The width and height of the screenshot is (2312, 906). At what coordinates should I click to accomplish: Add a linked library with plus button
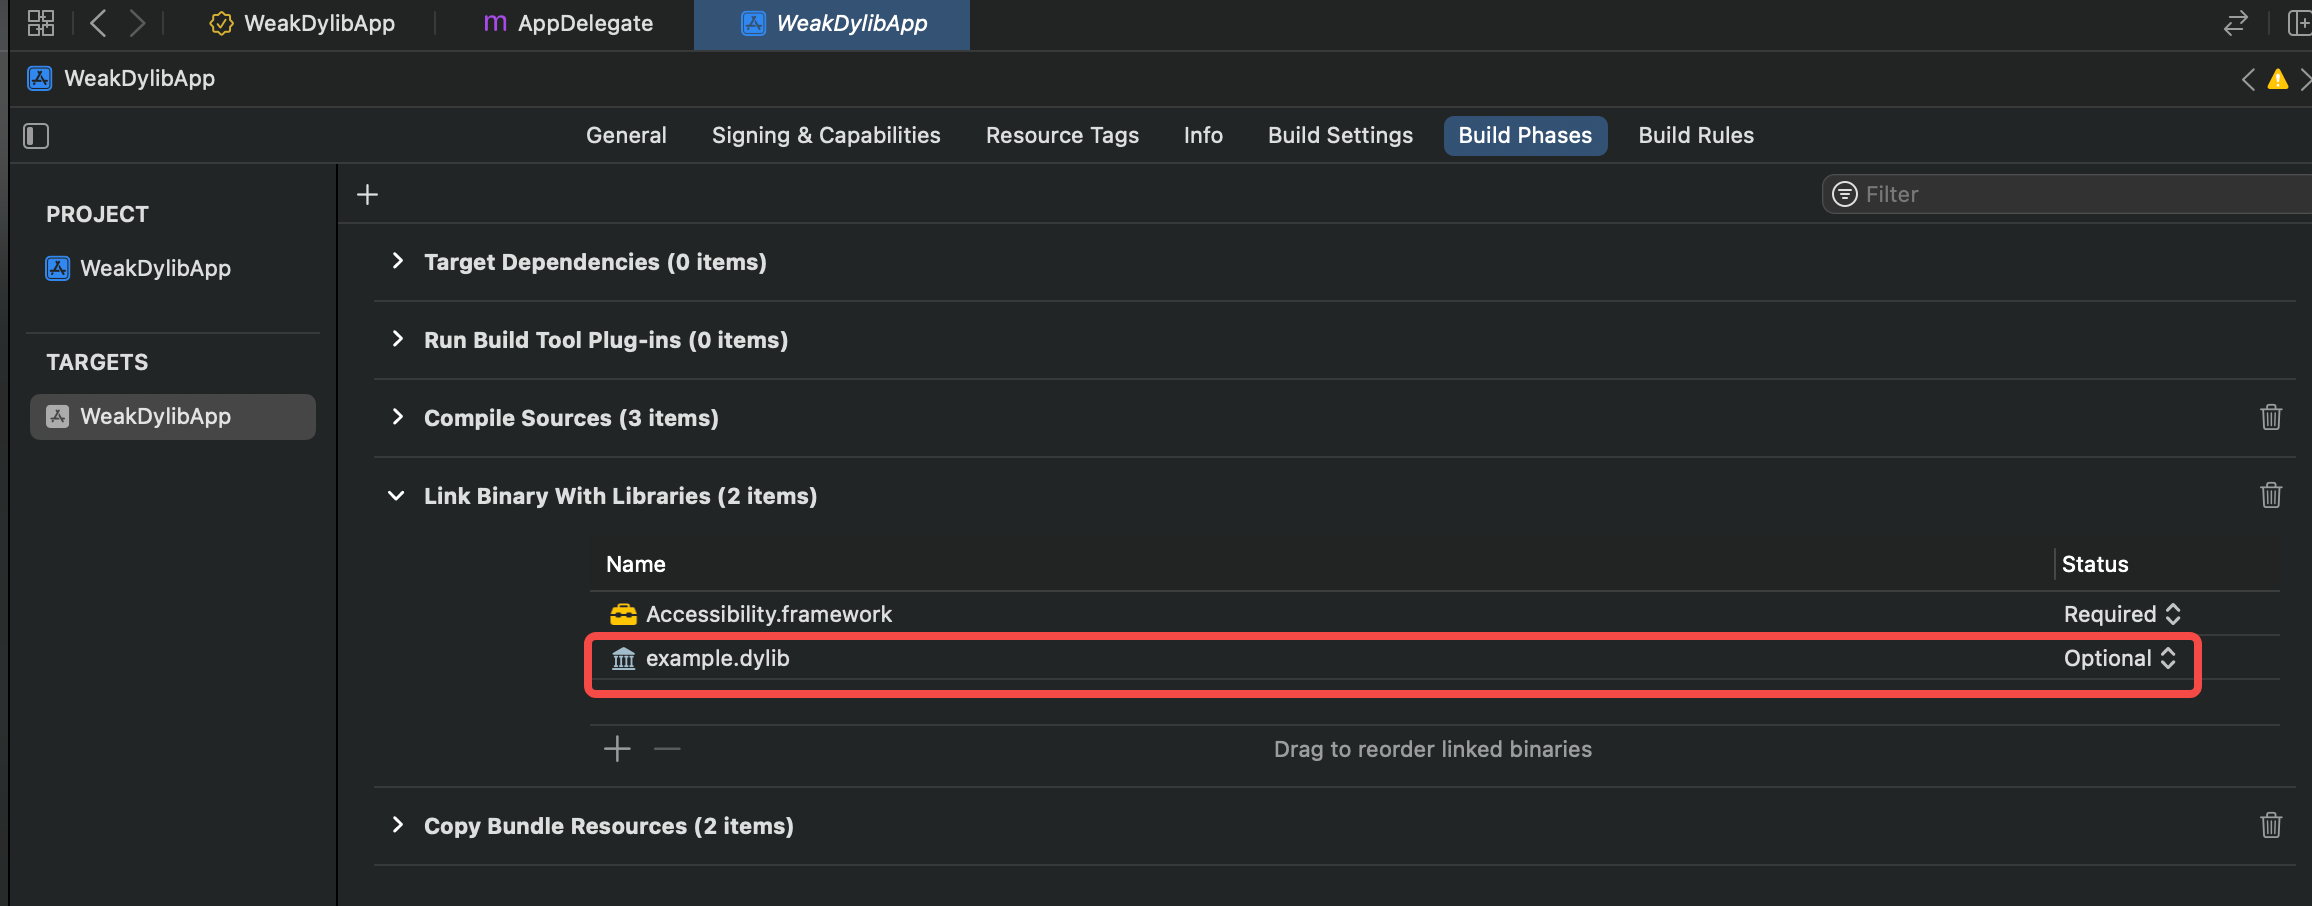(x=617, y=749)
